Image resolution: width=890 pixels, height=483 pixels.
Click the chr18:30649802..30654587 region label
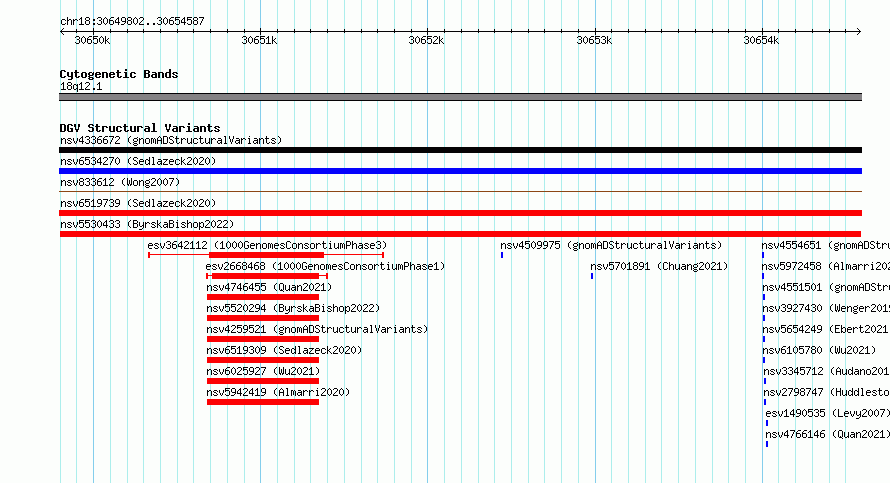[132, 21]
